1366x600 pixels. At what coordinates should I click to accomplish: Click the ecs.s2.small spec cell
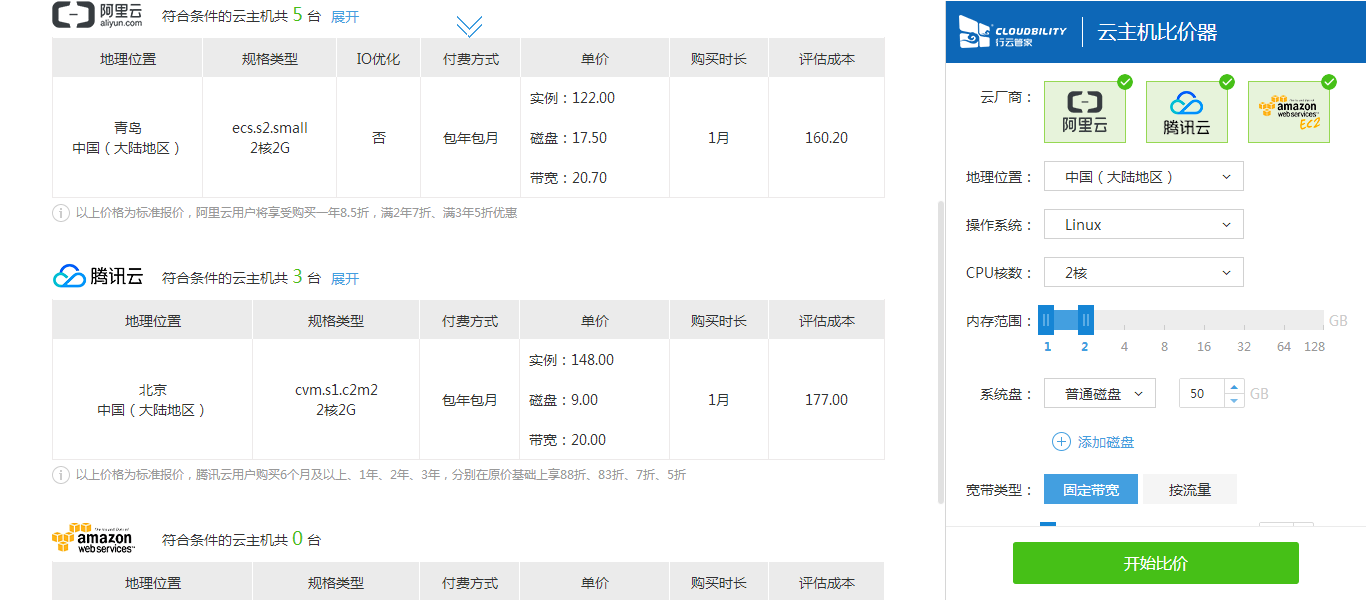270,138
